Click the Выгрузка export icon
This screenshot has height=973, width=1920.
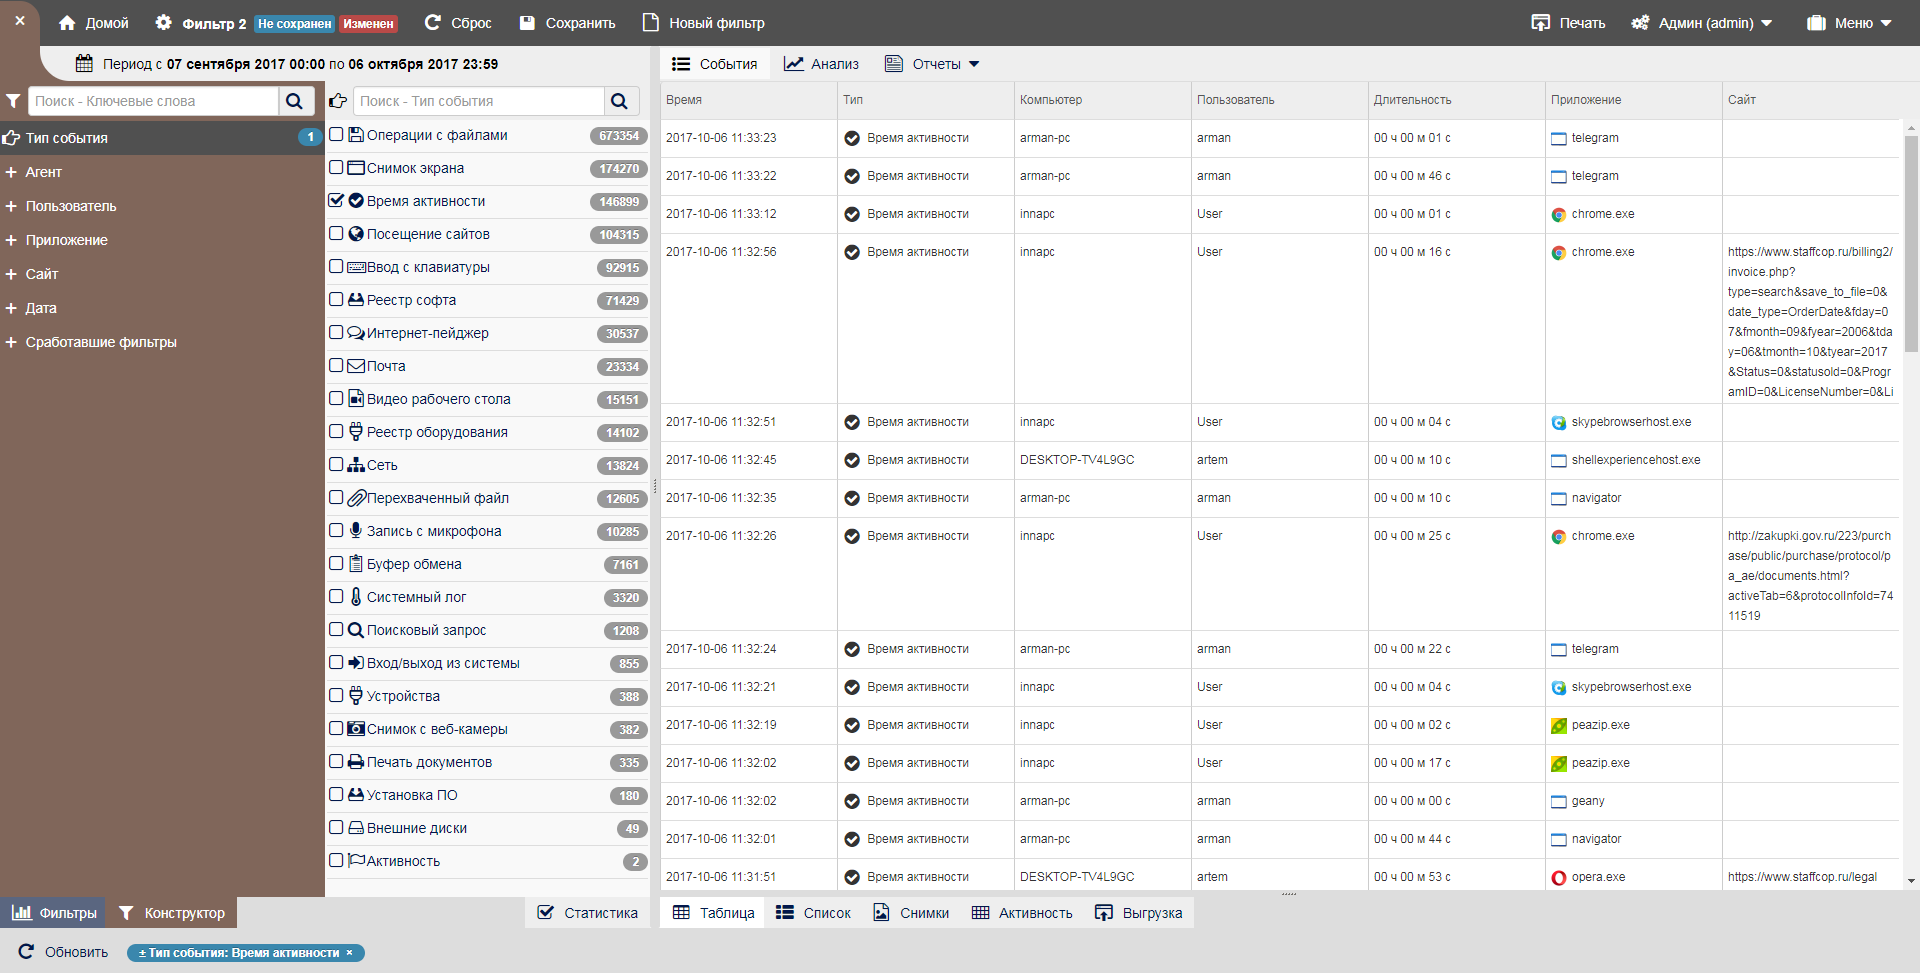click(x=1104, y=913)
